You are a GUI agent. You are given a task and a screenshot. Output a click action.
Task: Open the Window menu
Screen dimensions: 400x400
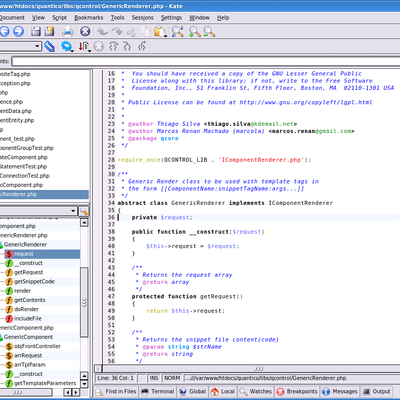[199, 18]
